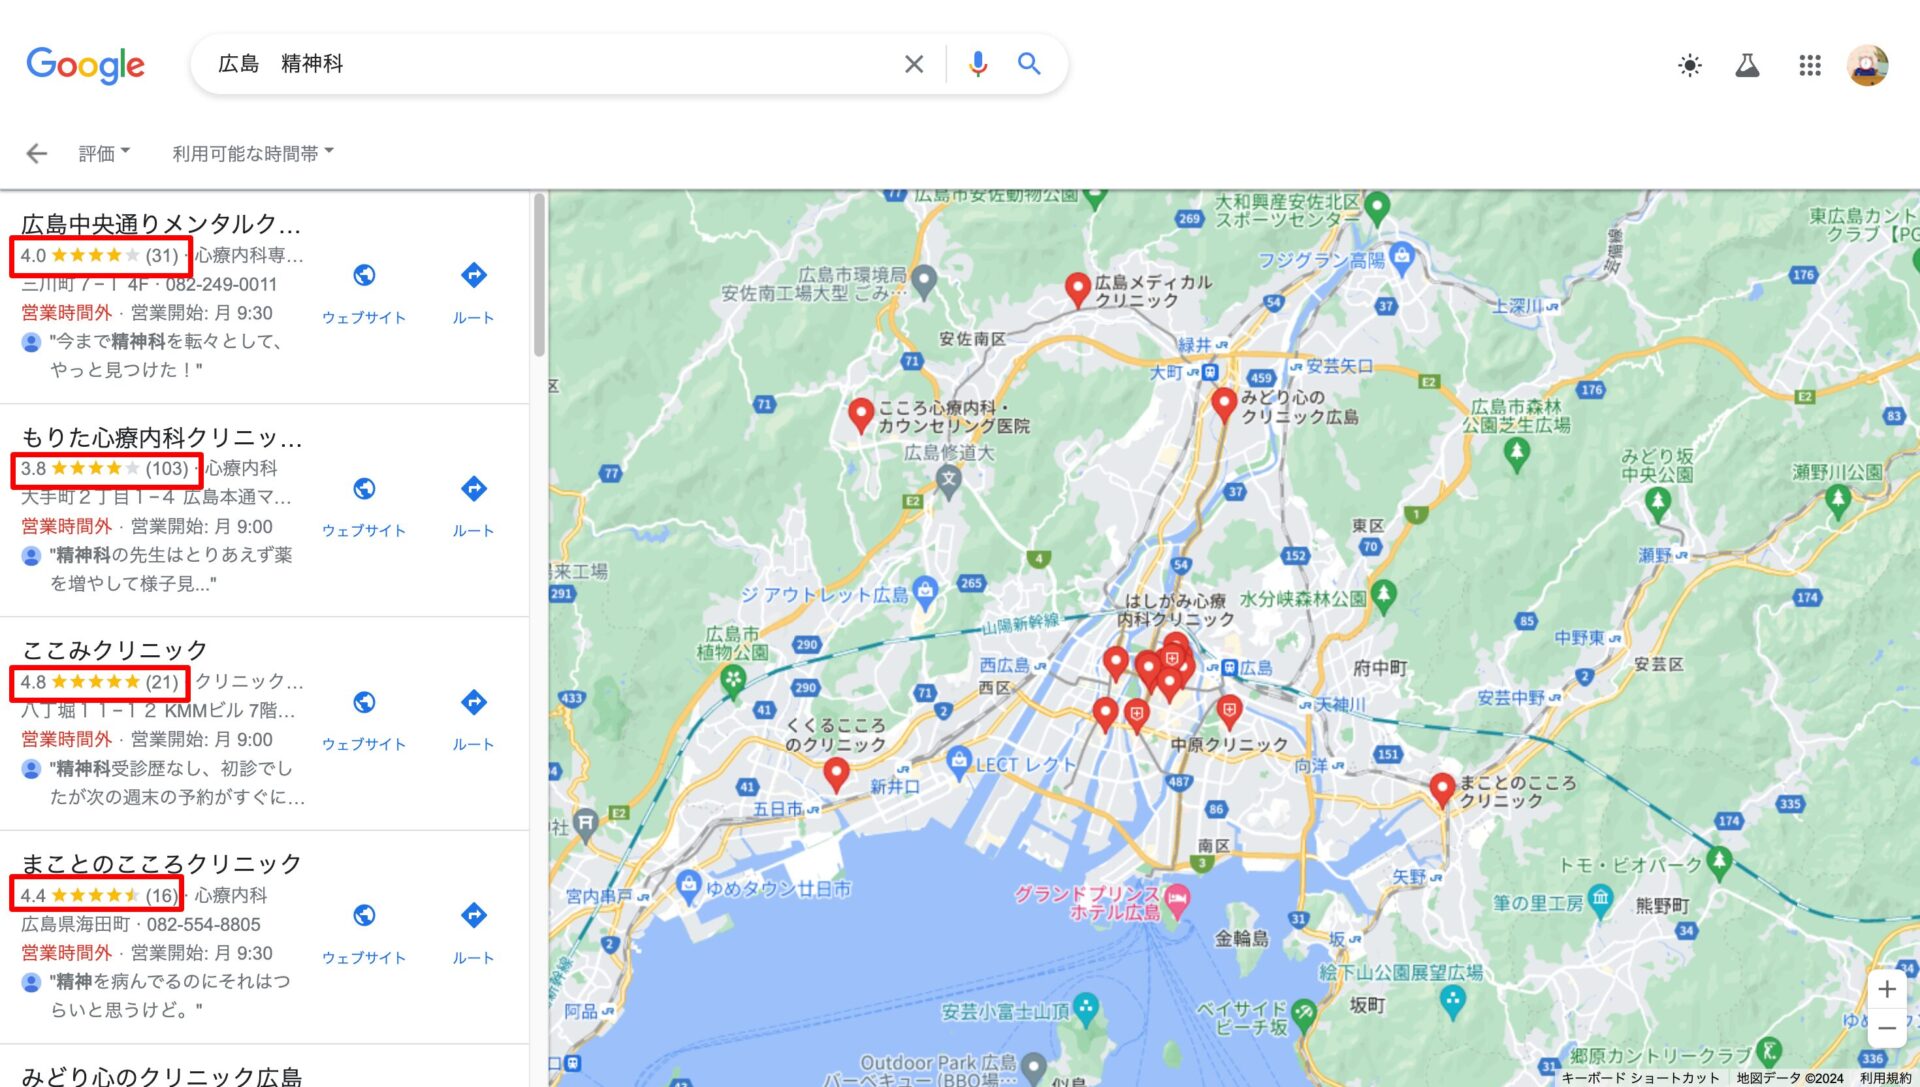Select 中原クリニック map pin
The image size is (1920, 1087).
click(x=1229, y=712)
